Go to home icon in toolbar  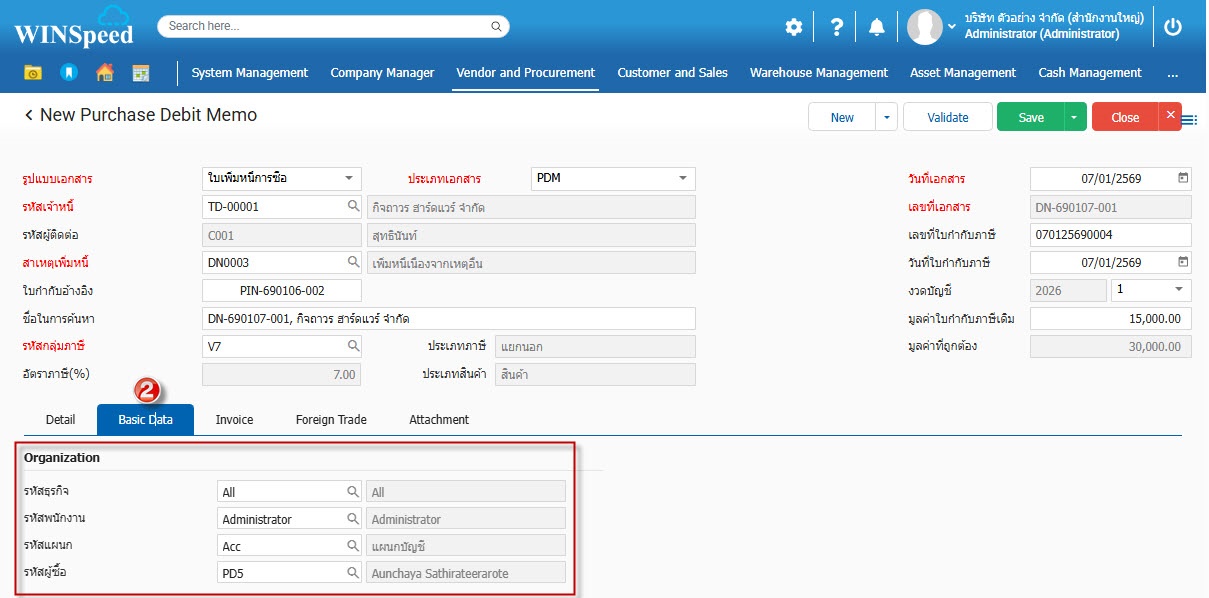[x=104, y=73]
